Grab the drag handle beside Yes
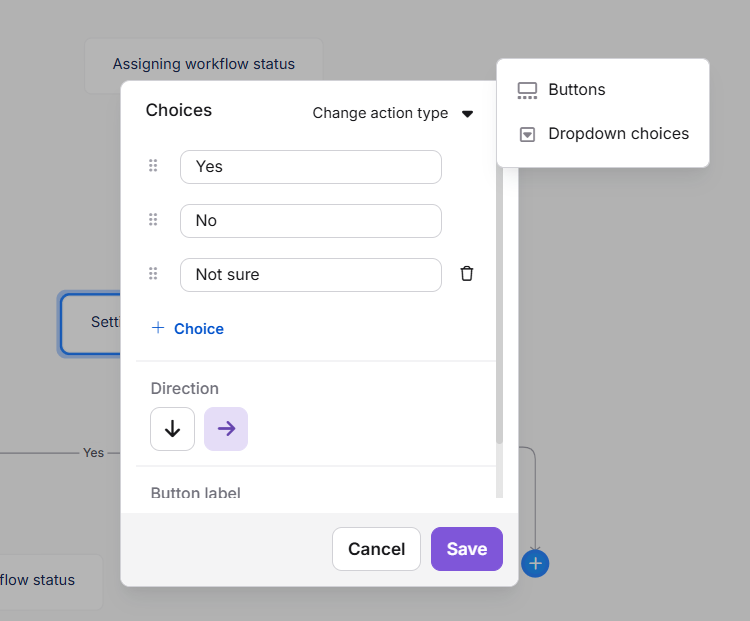750x621 pixels. 153,166
